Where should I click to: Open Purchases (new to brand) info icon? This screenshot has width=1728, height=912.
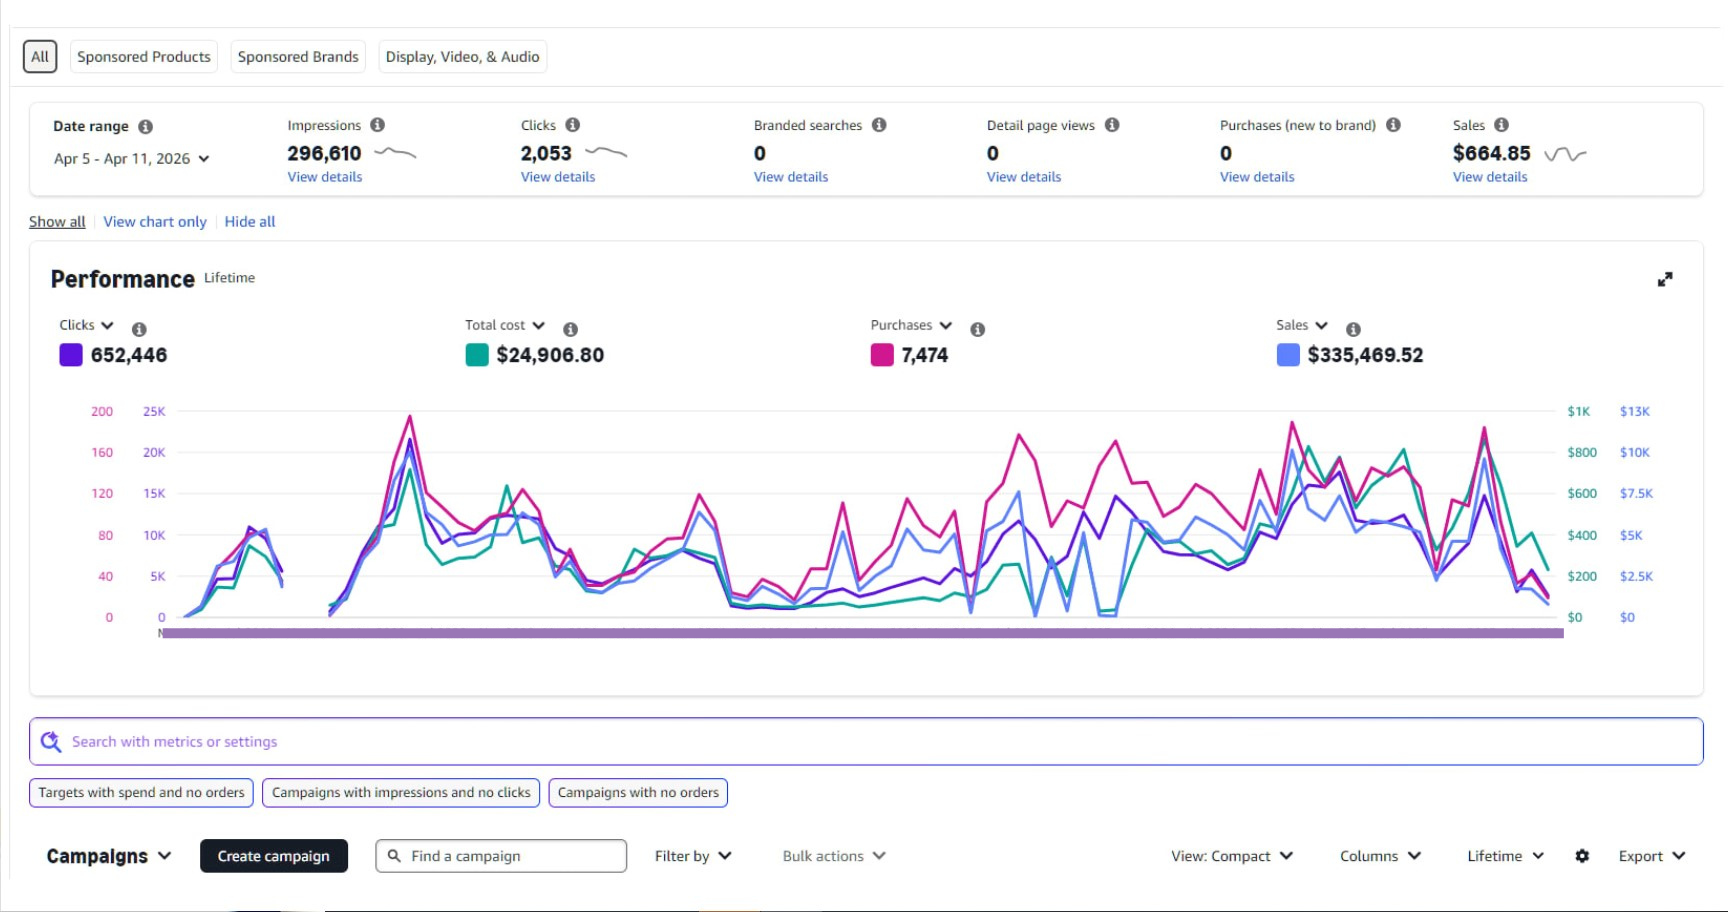(x=1393, y=125)
